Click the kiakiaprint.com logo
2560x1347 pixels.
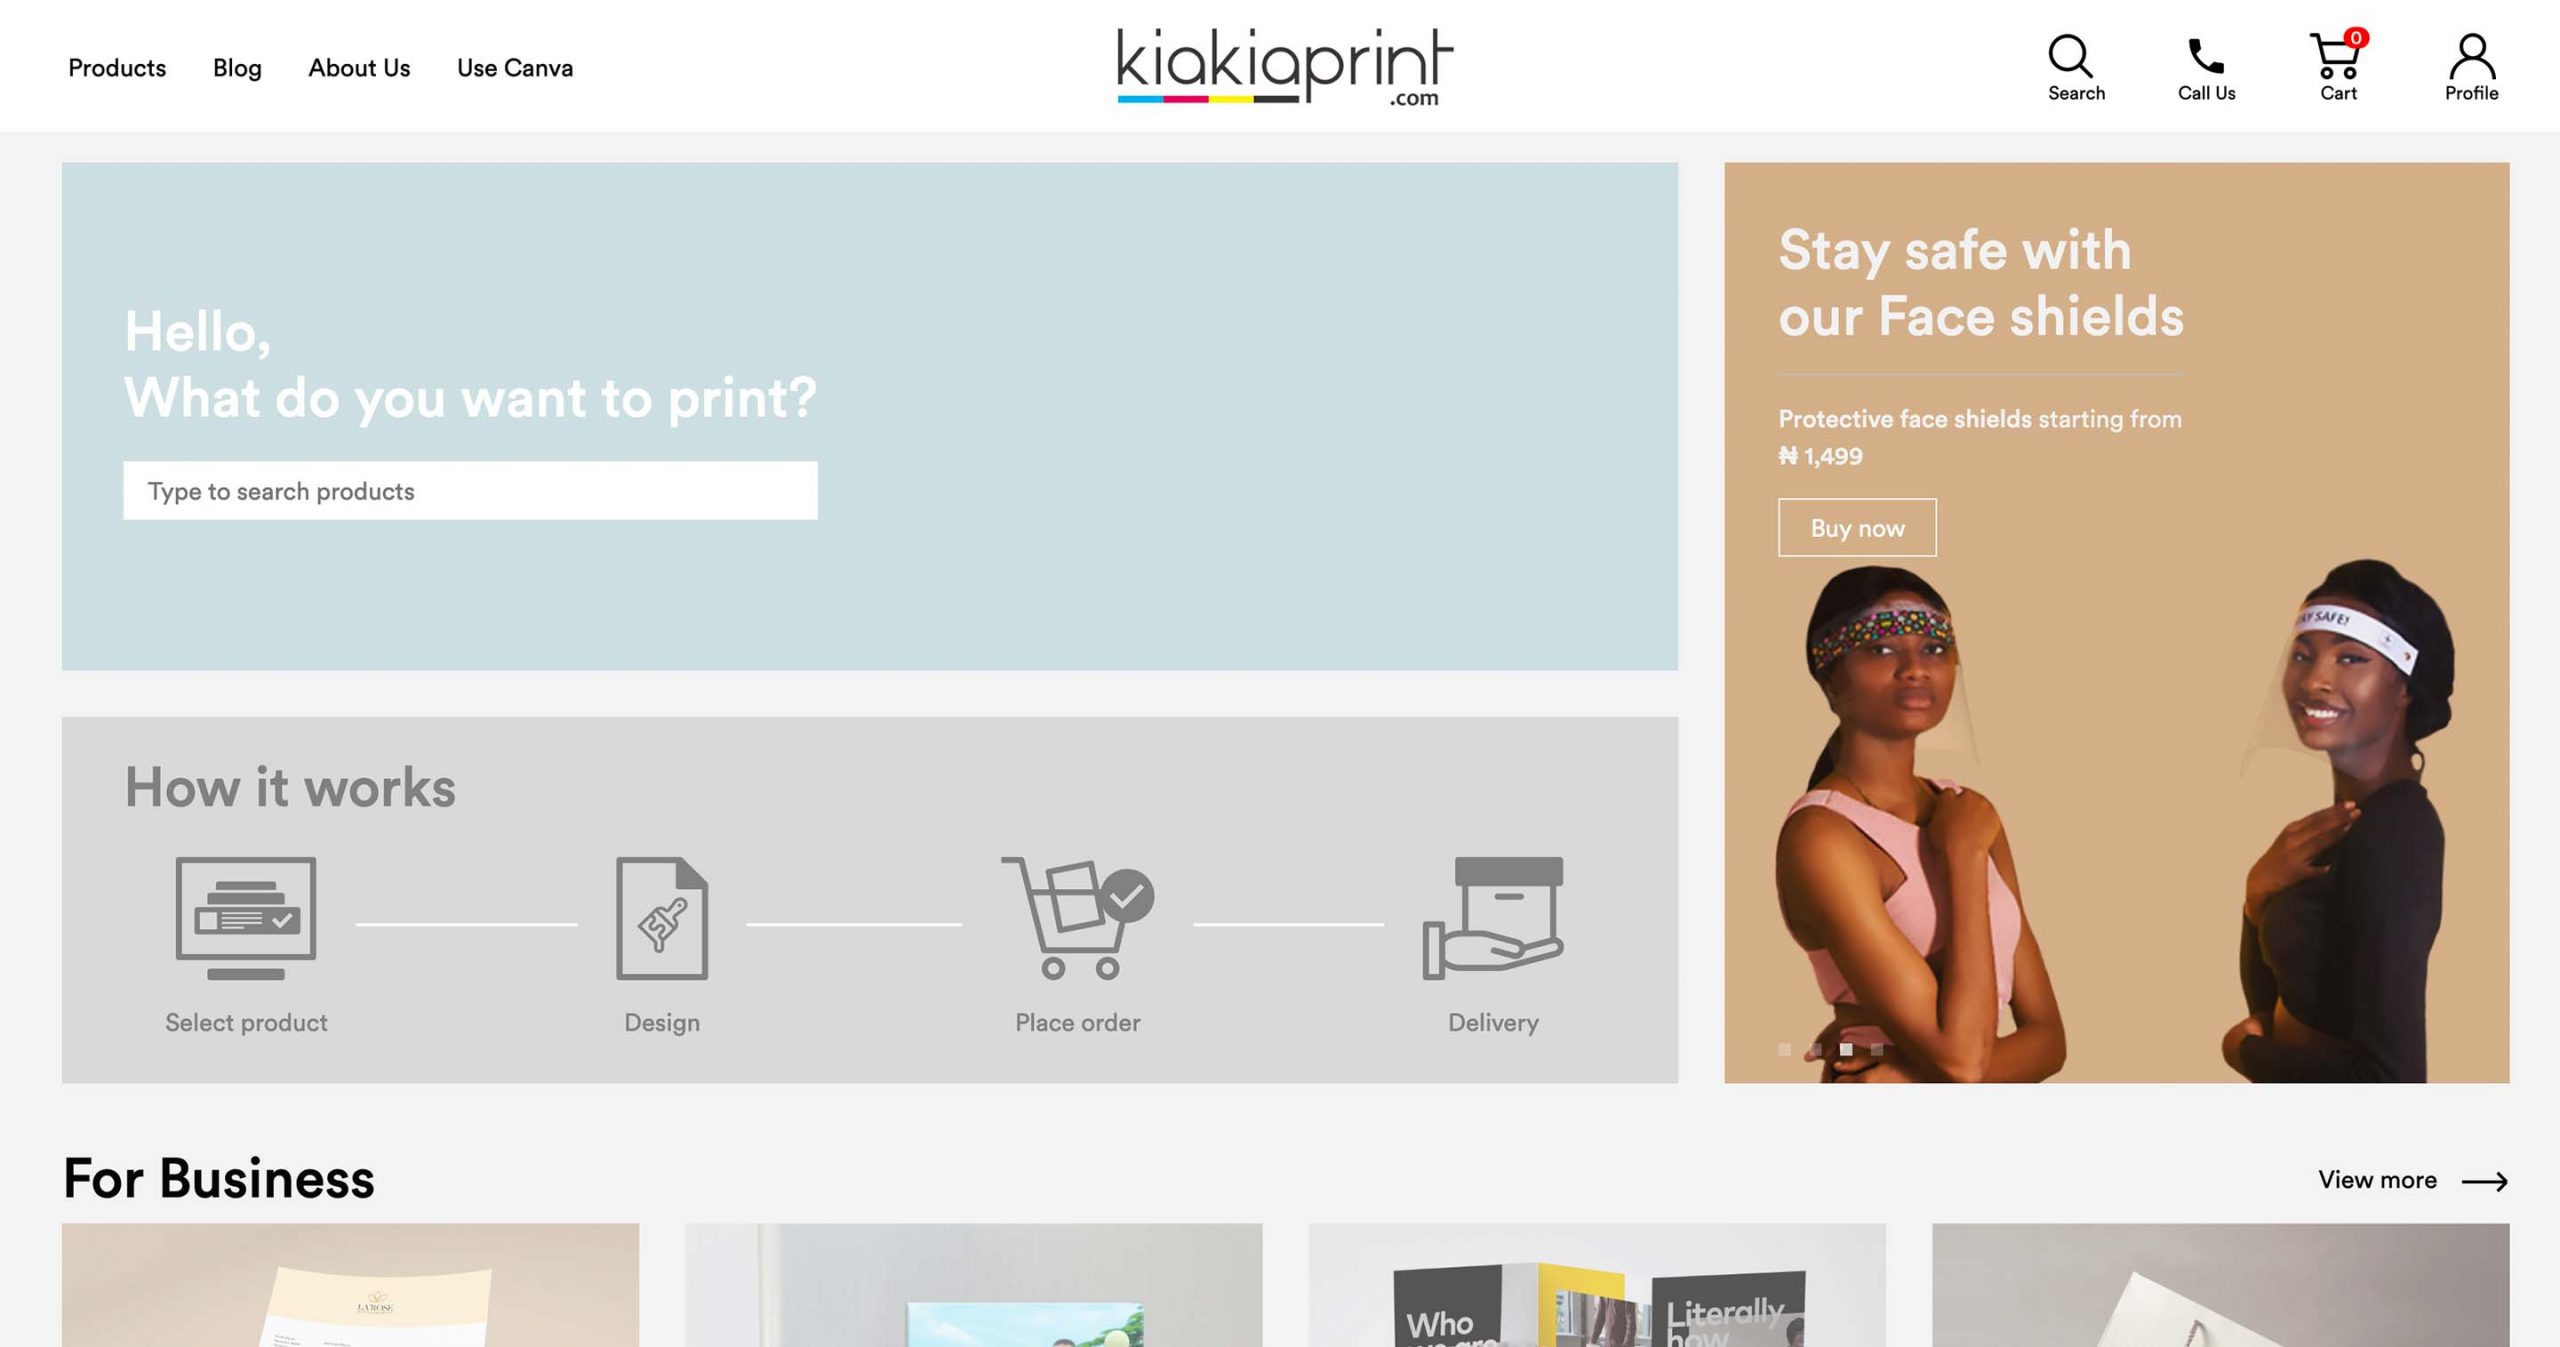1284,66
